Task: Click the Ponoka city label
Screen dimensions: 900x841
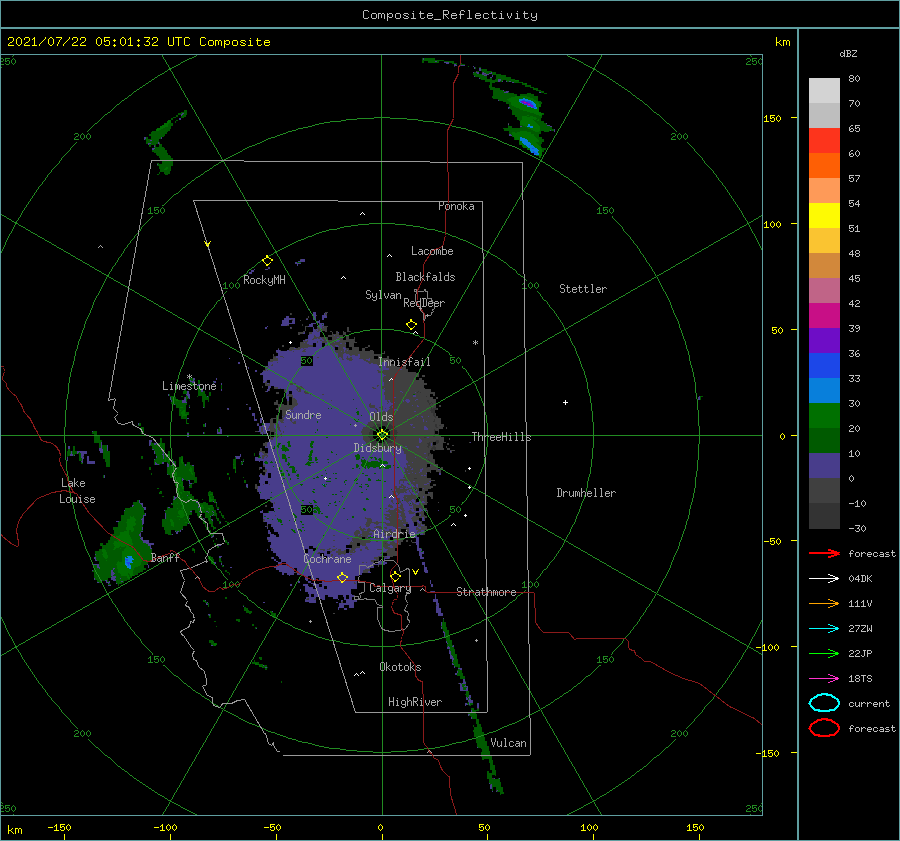Action: tap(456, 206)
